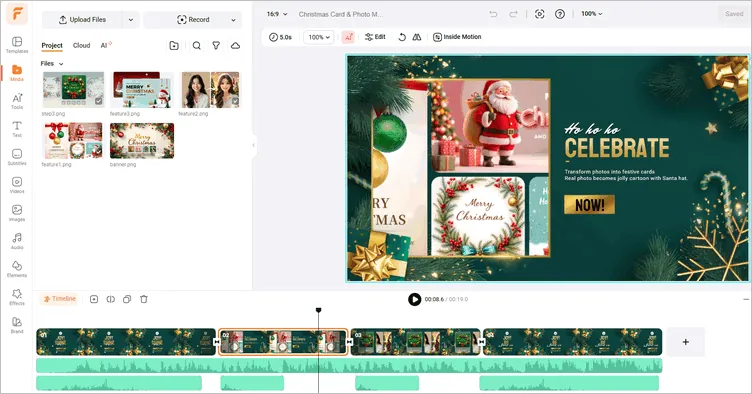
Task: Add a new scene with plus button
Action: (686, 342)
